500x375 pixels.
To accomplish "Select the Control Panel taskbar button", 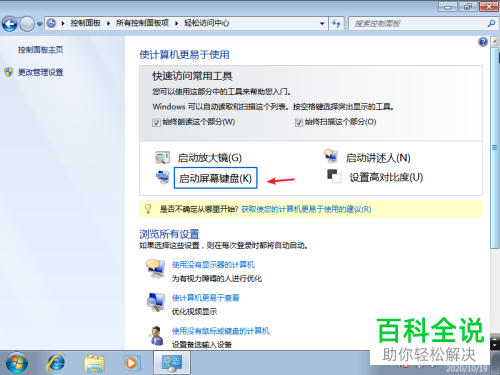I will (x=172, y=363).
